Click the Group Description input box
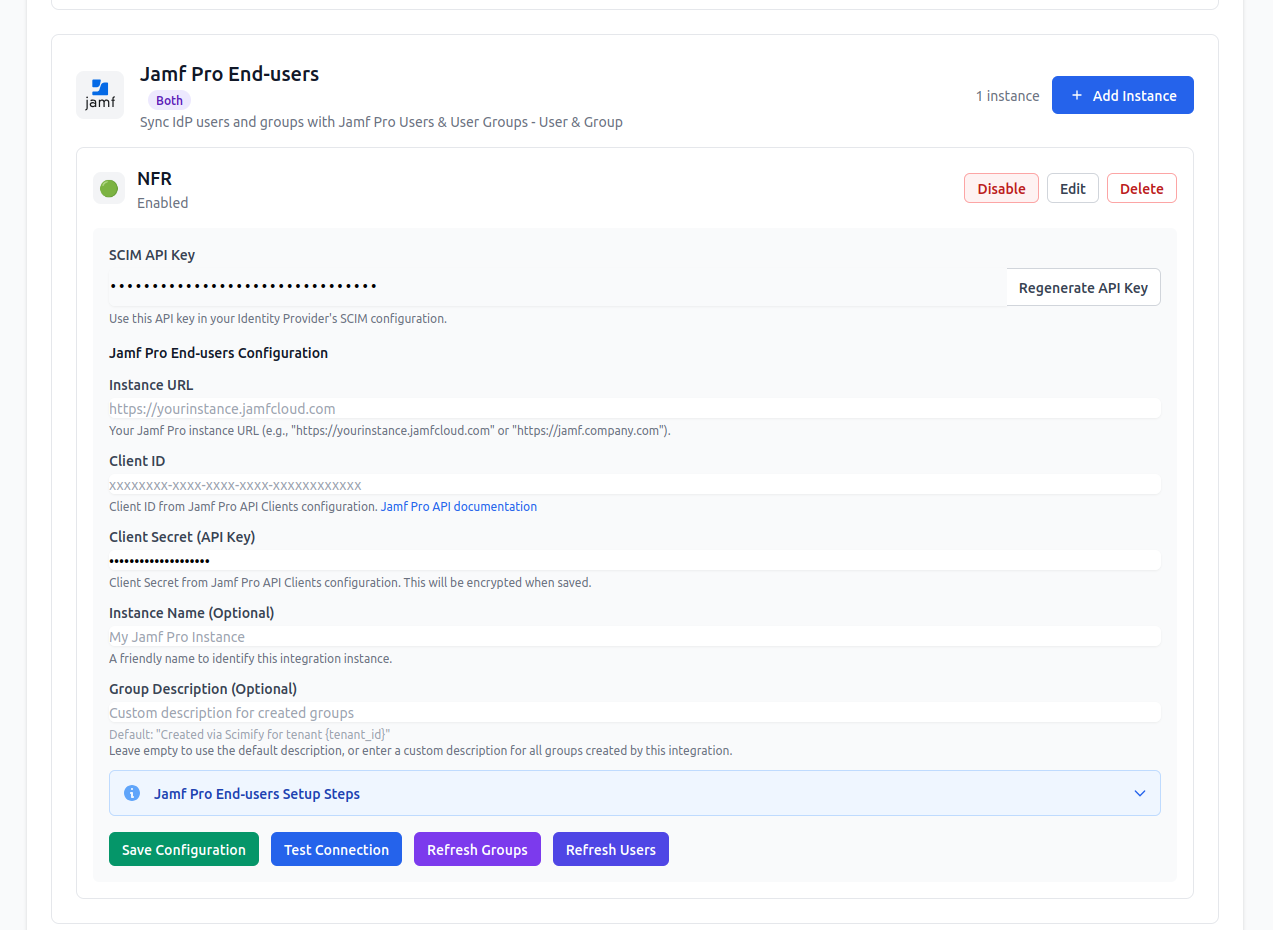The image size is (1273, 930). point(634,712)
